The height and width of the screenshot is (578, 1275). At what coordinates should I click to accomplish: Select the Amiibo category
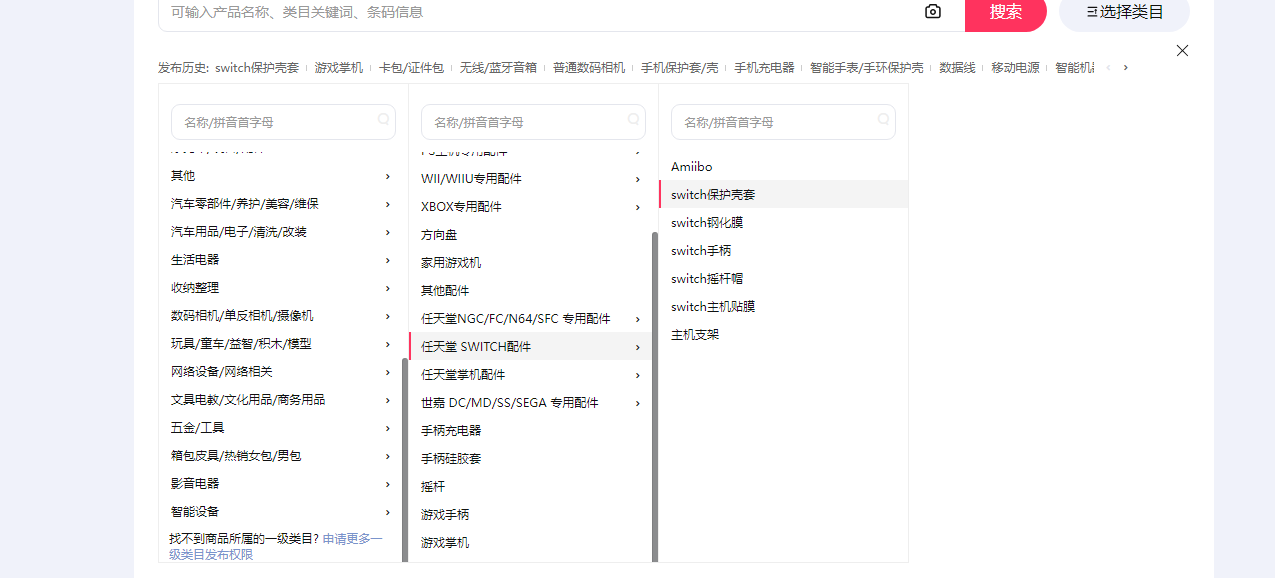pyautogui.click(x=692, y=167)
